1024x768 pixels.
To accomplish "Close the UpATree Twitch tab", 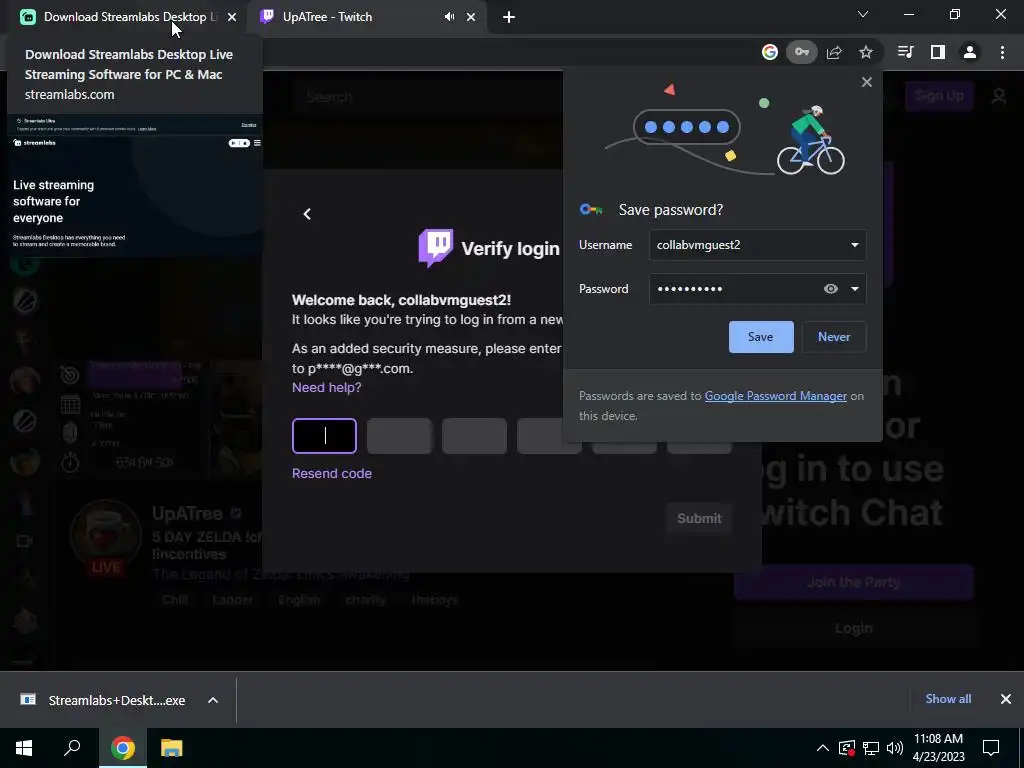I will pos(471,17).
